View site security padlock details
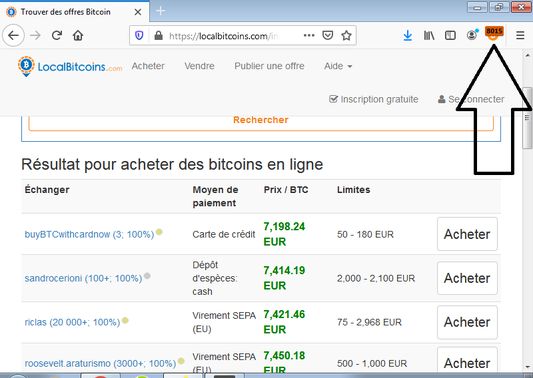 [x=158, y=35]
